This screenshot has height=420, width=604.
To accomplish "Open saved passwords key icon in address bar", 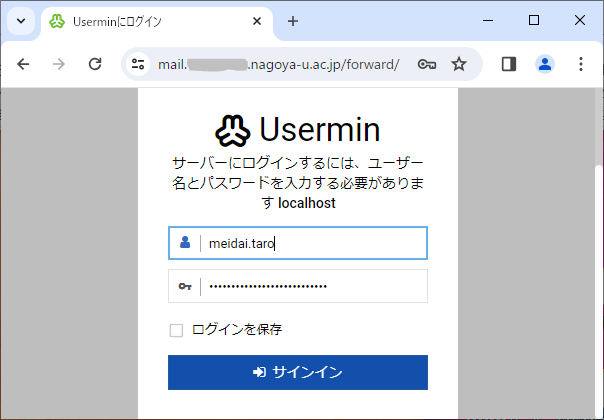I will tap(427, 64).
